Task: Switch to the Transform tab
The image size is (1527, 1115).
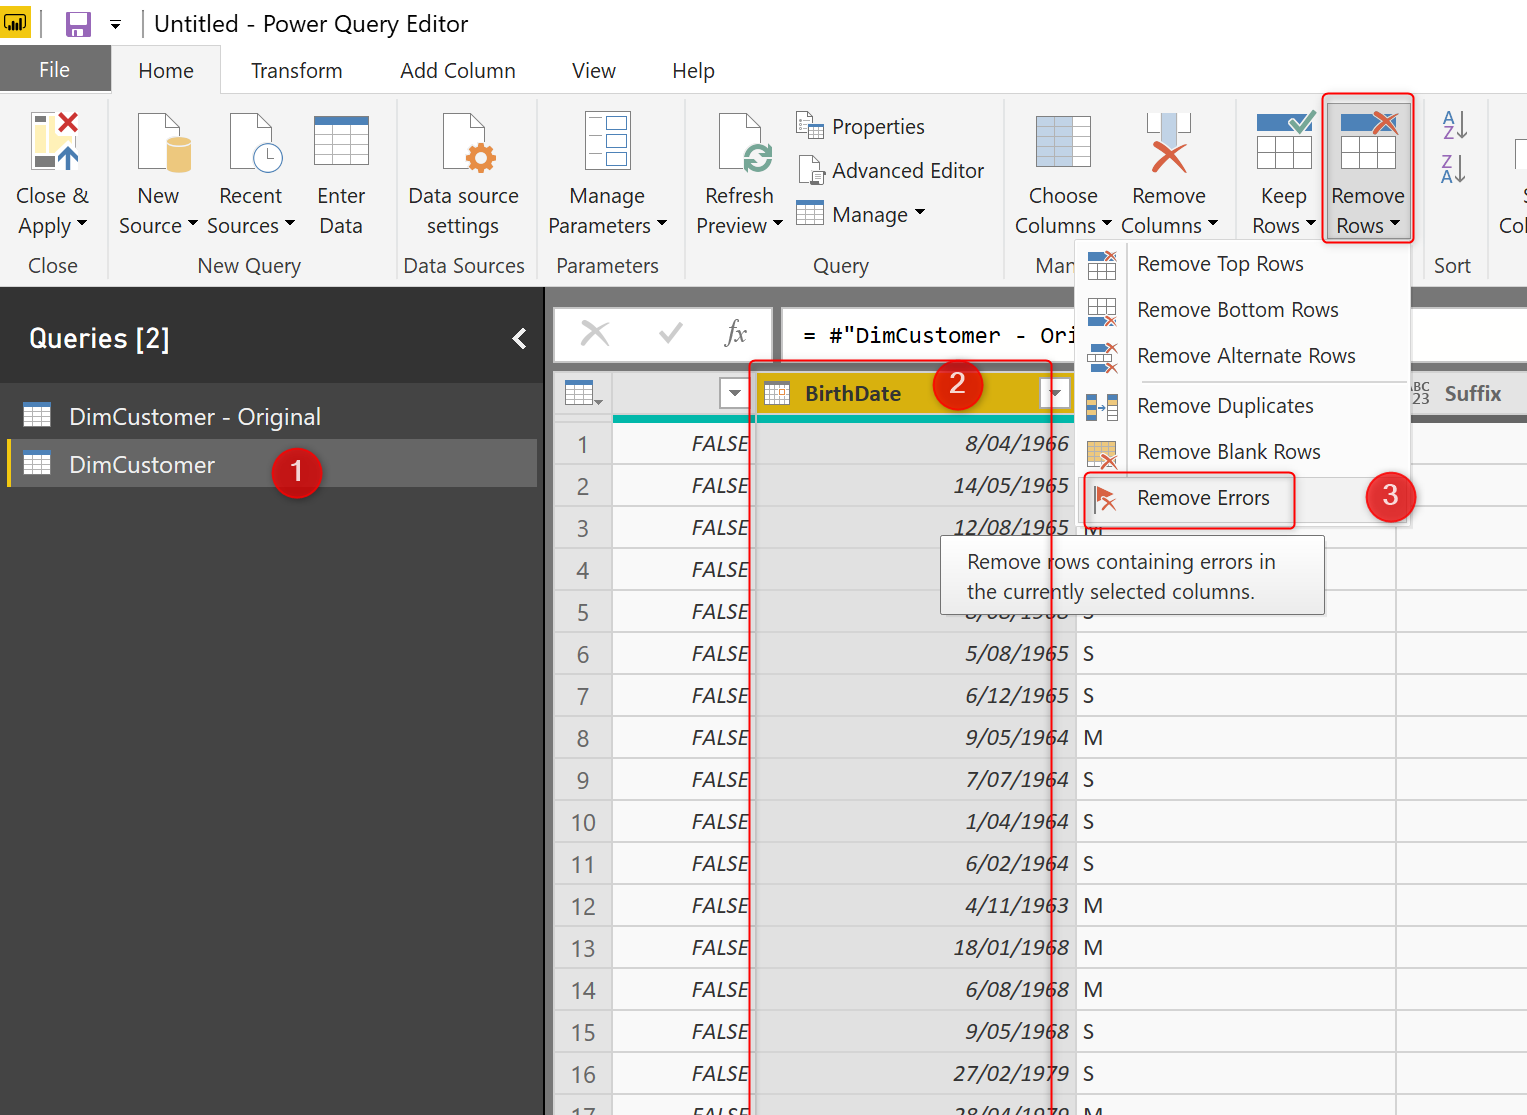Action: (x=295, y=70)
